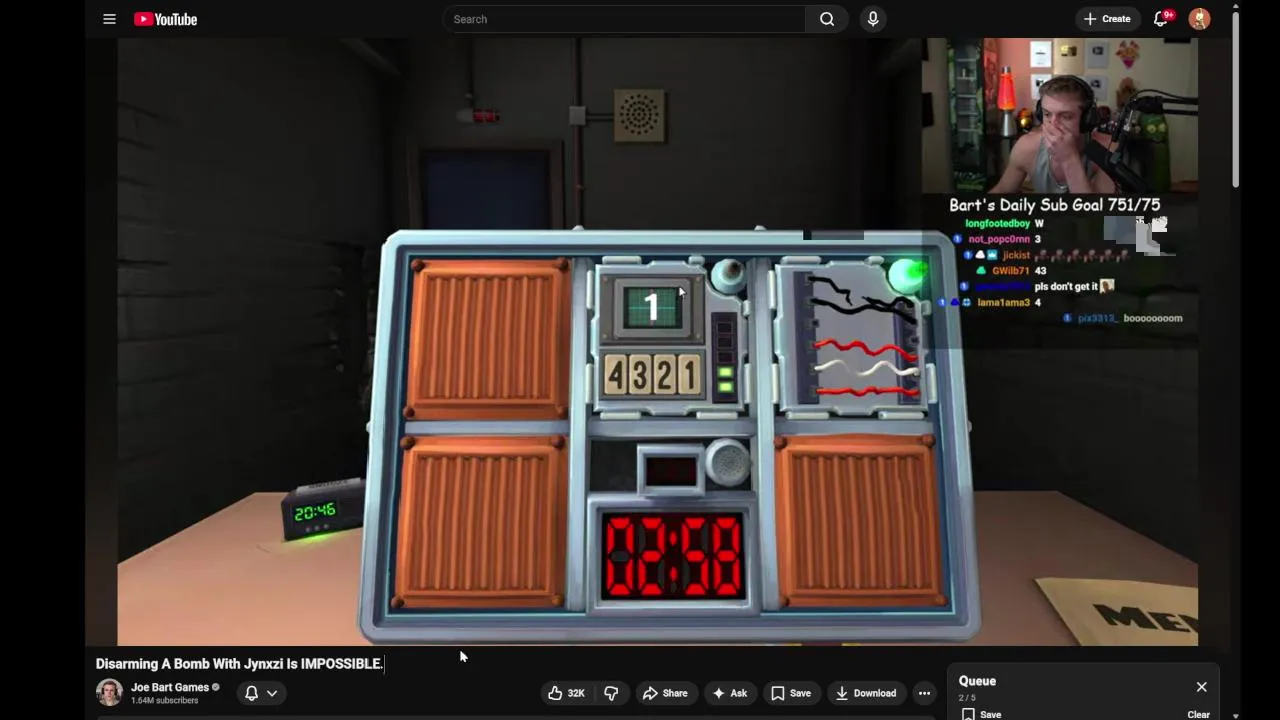The image size is (1280, 720).
Task: View notifications bell in header
Action: click(1161, 19)
